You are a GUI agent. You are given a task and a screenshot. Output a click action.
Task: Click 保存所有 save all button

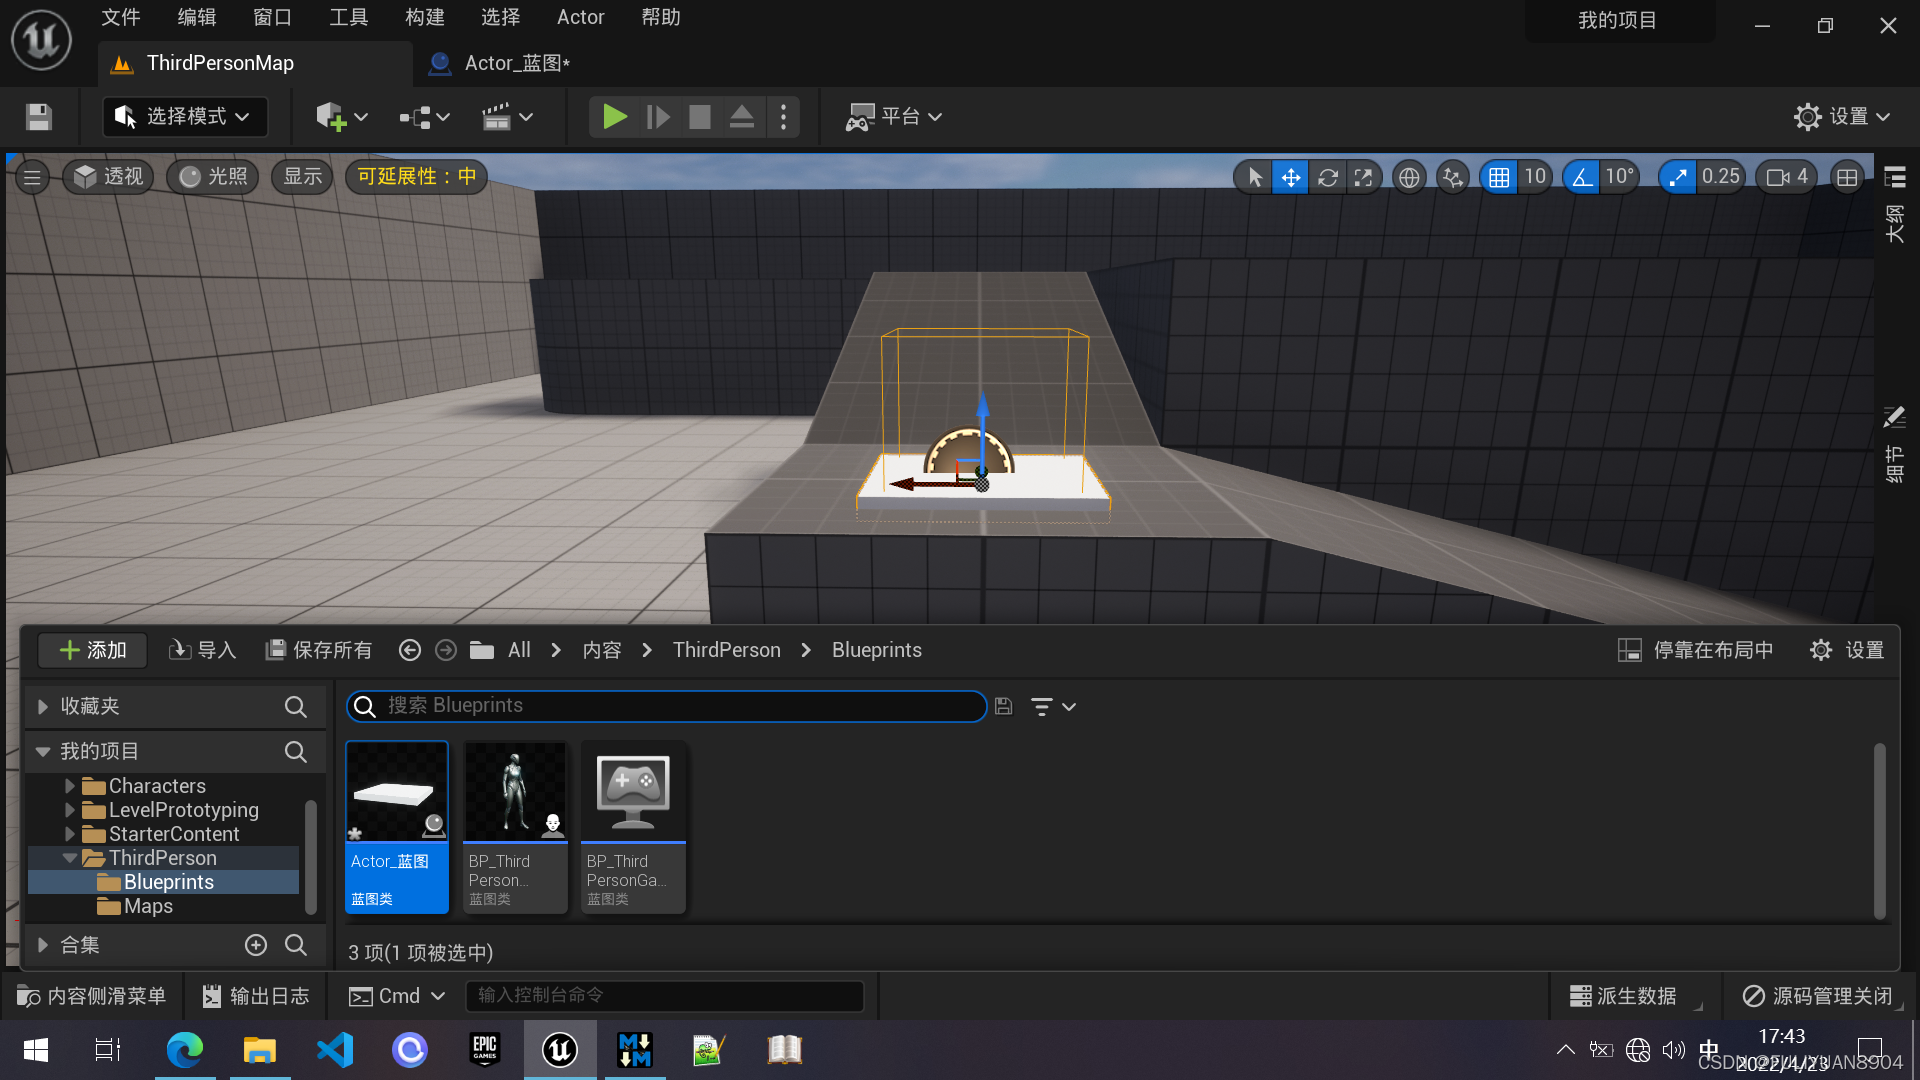(x=319, y=650)
